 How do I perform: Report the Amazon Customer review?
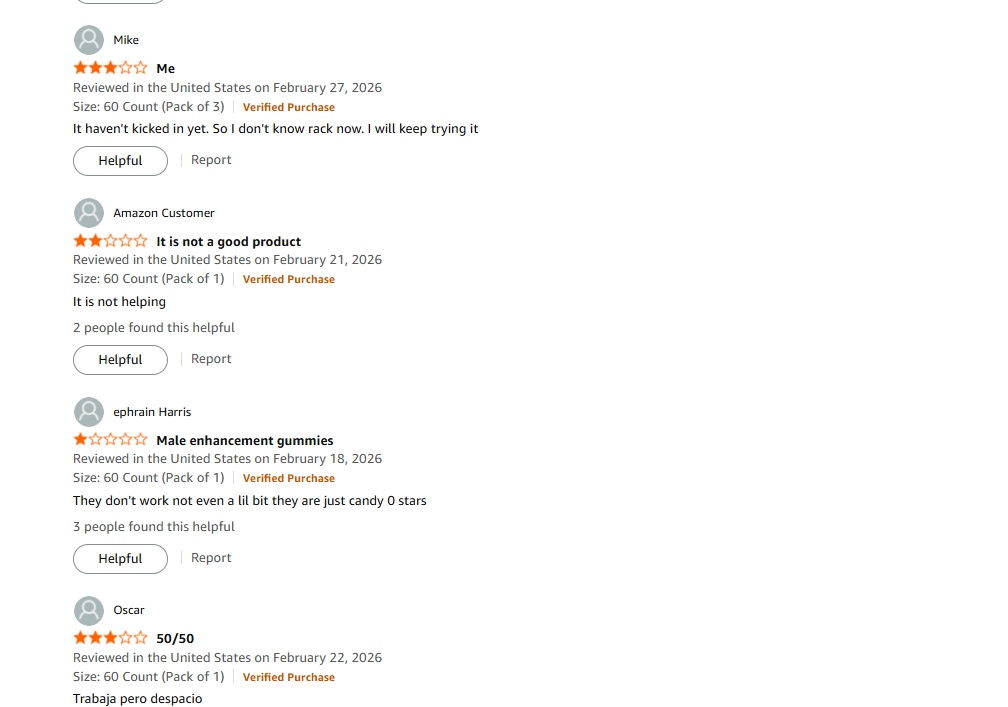[x=211, y=359]
